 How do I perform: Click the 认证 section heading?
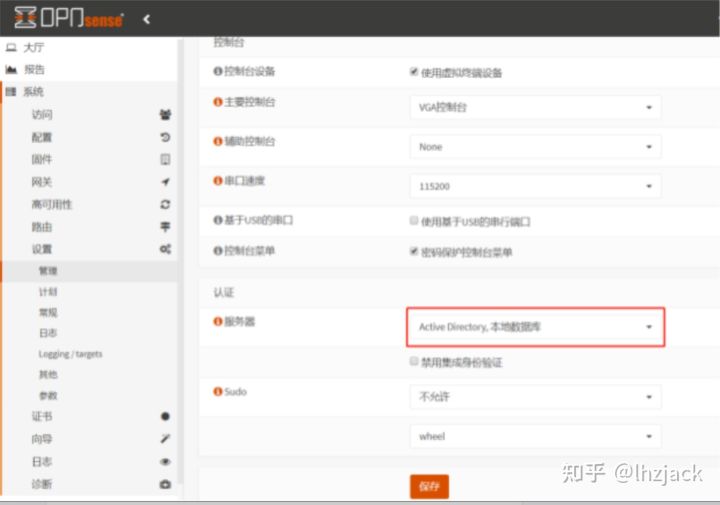tap(224, 292)
